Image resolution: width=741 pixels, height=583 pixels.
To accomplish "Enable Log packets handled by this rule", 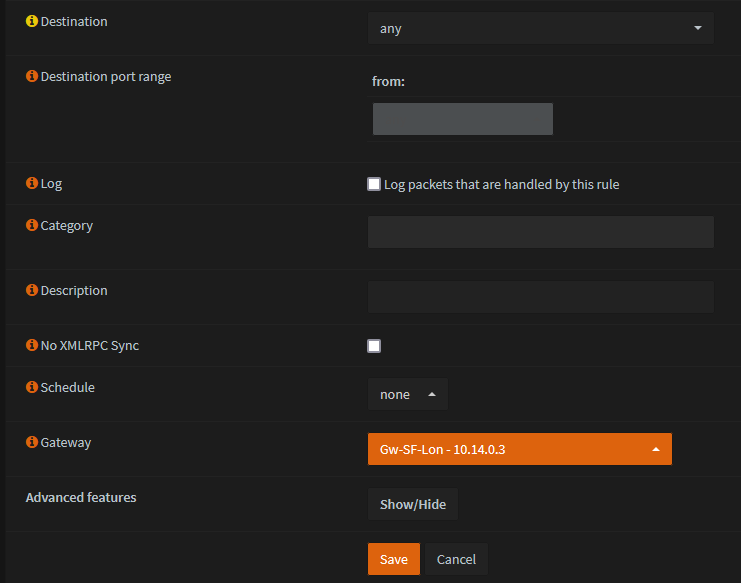I will pos(374,184).
